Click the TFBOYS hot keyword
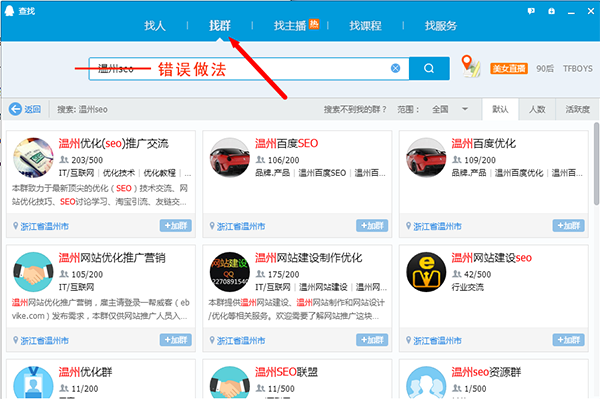 pos(578,68)
